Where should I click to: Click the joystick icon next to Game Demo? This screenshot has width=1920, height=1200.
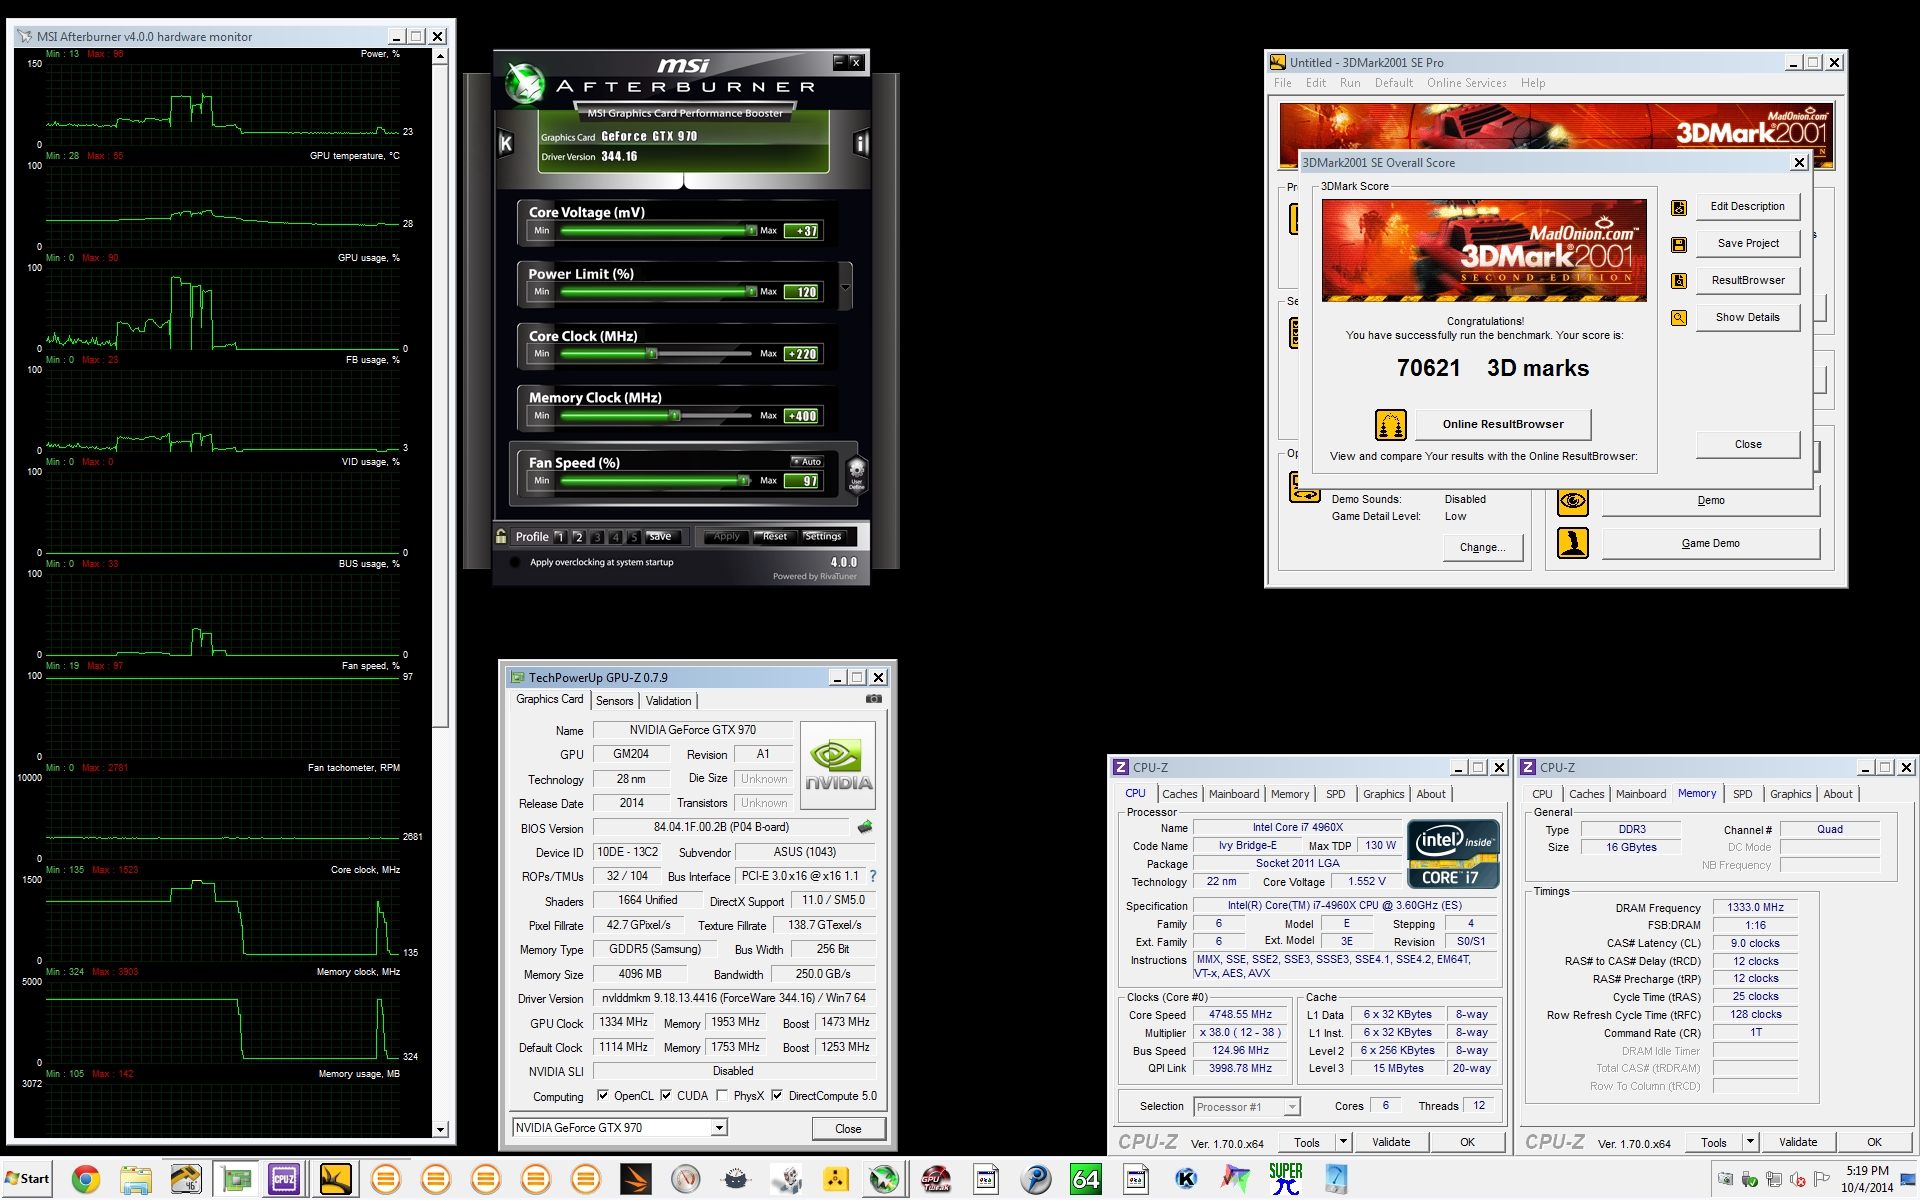tap(1573, 543)
